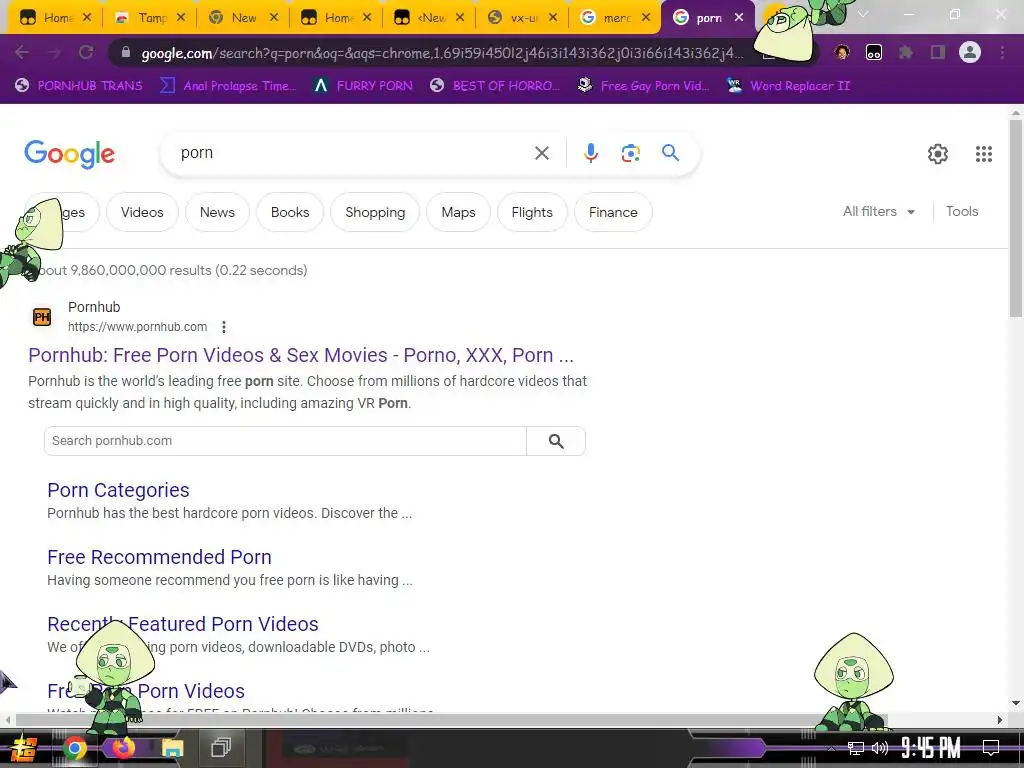Screen dimensions: 1024x768
Task: Filter results by Books
Action: click(290, 212)
